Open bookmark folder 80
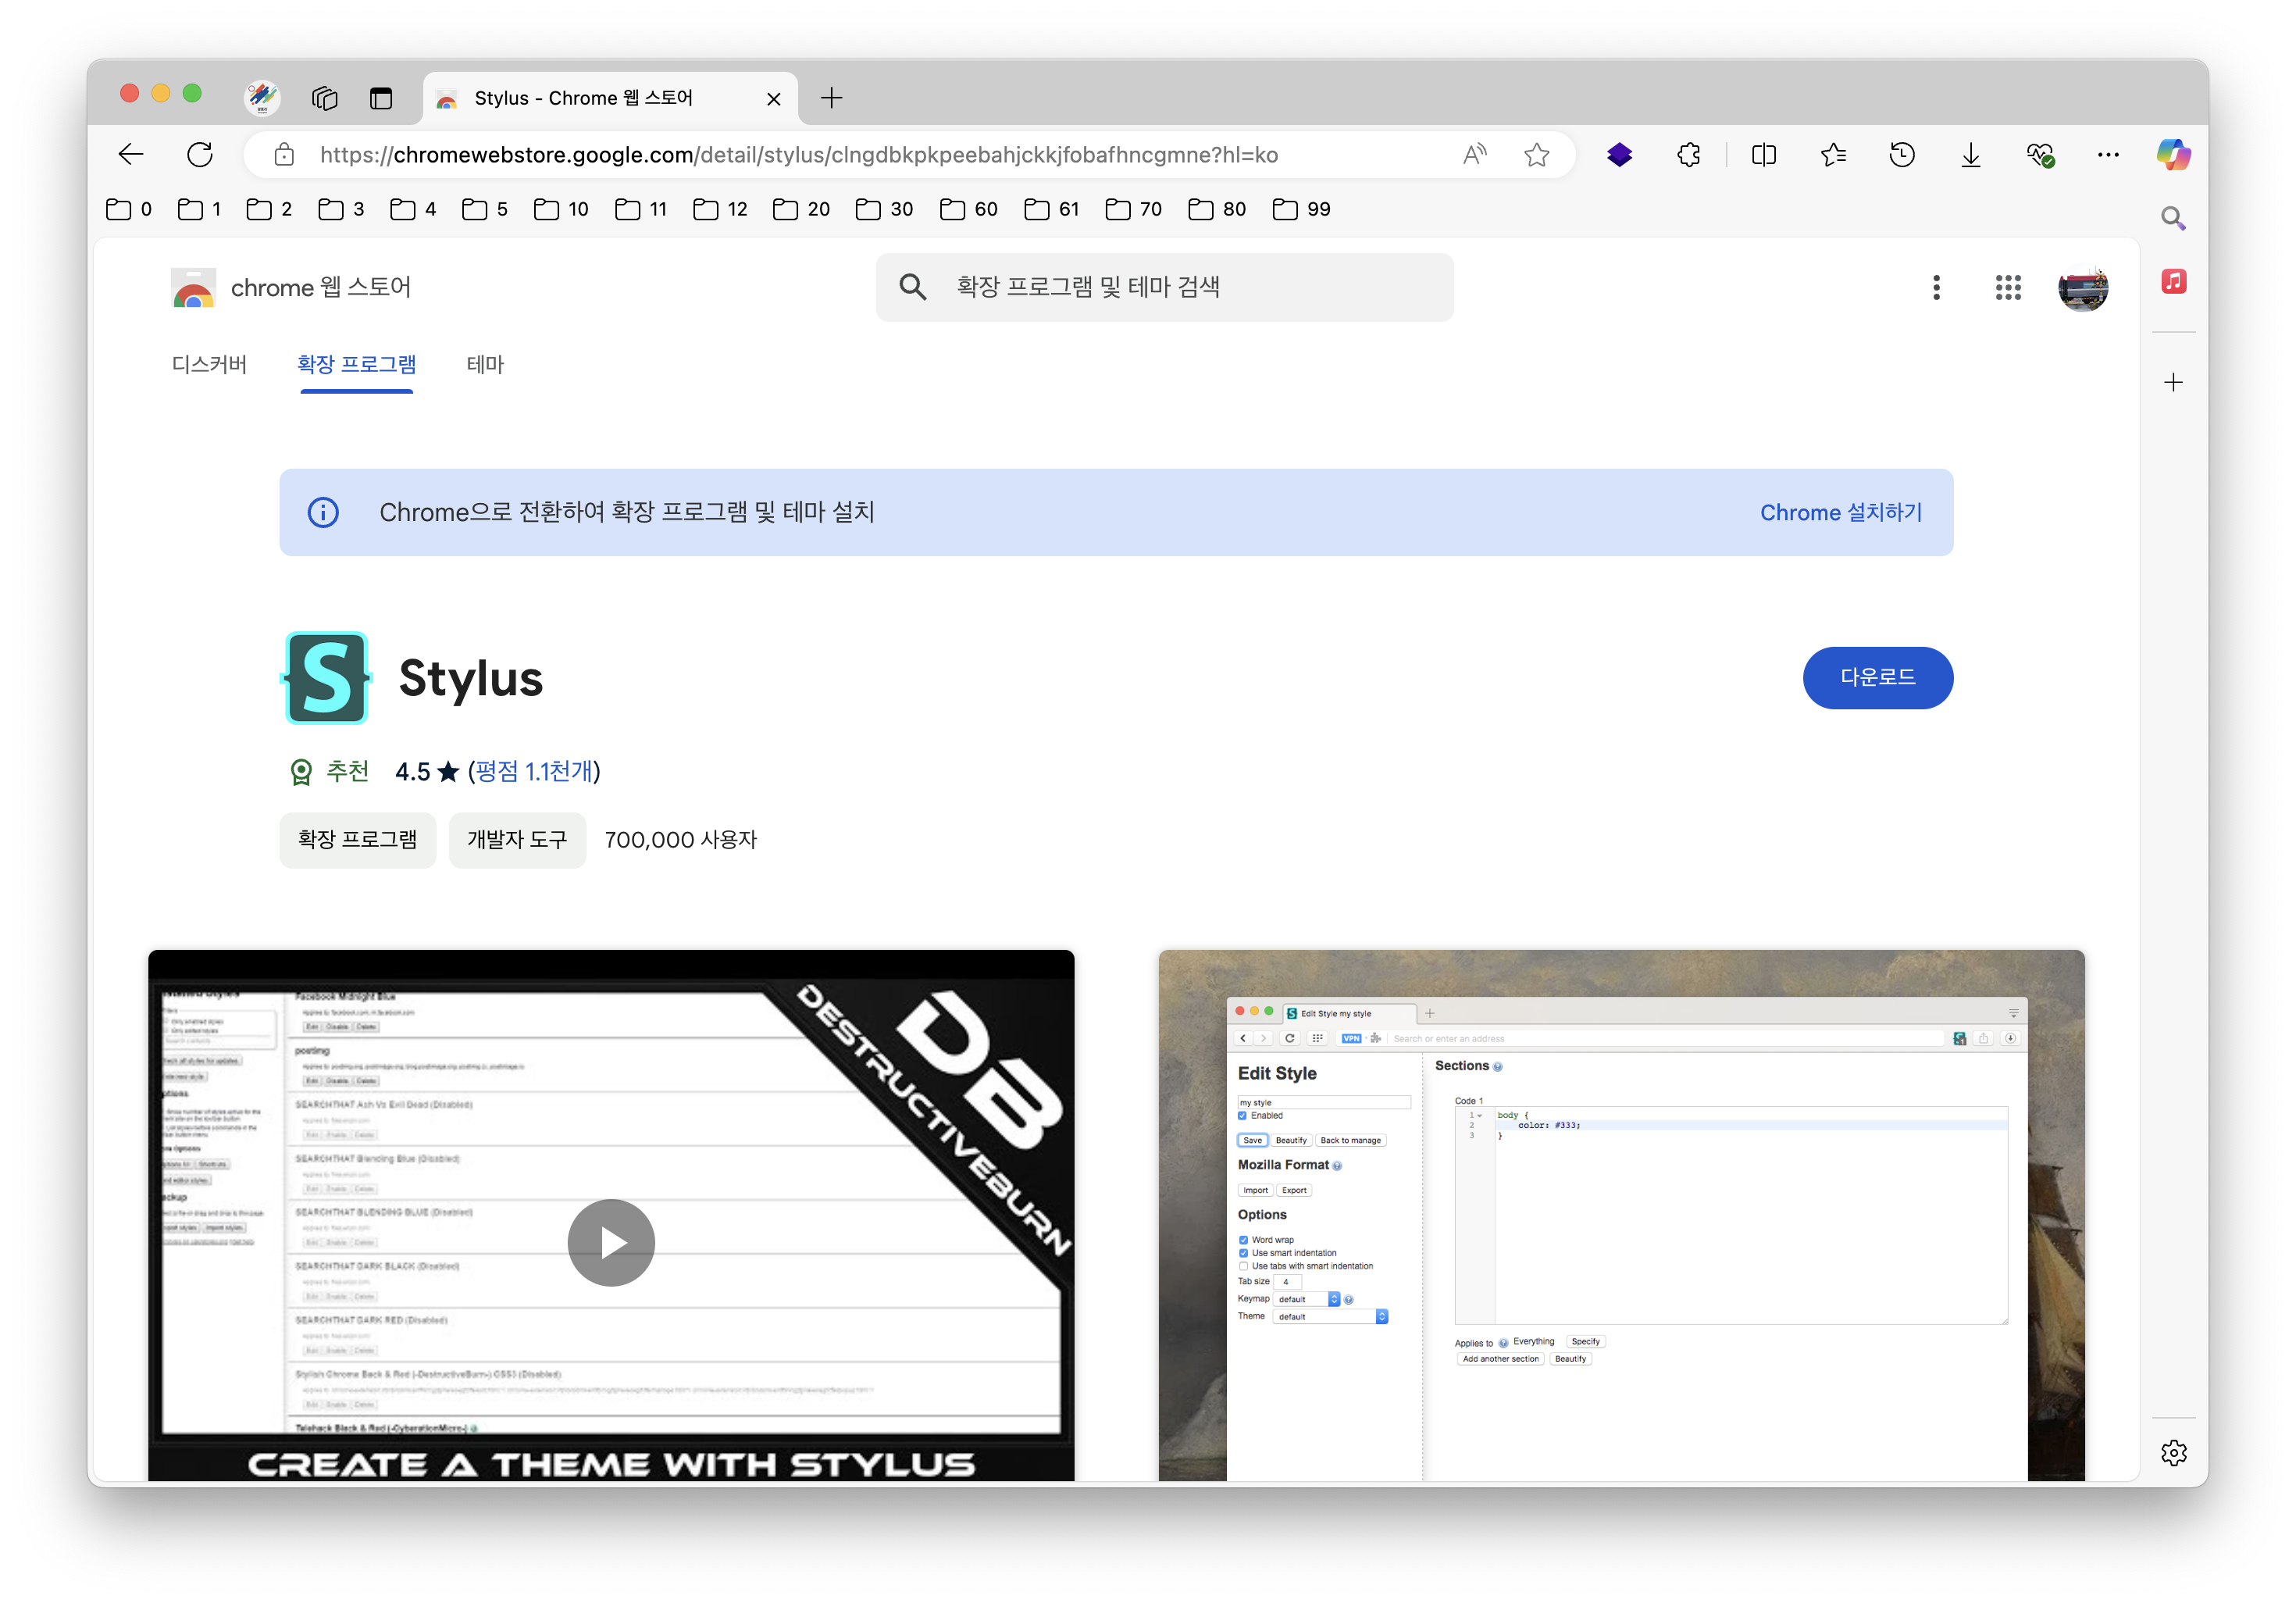 1217,209
